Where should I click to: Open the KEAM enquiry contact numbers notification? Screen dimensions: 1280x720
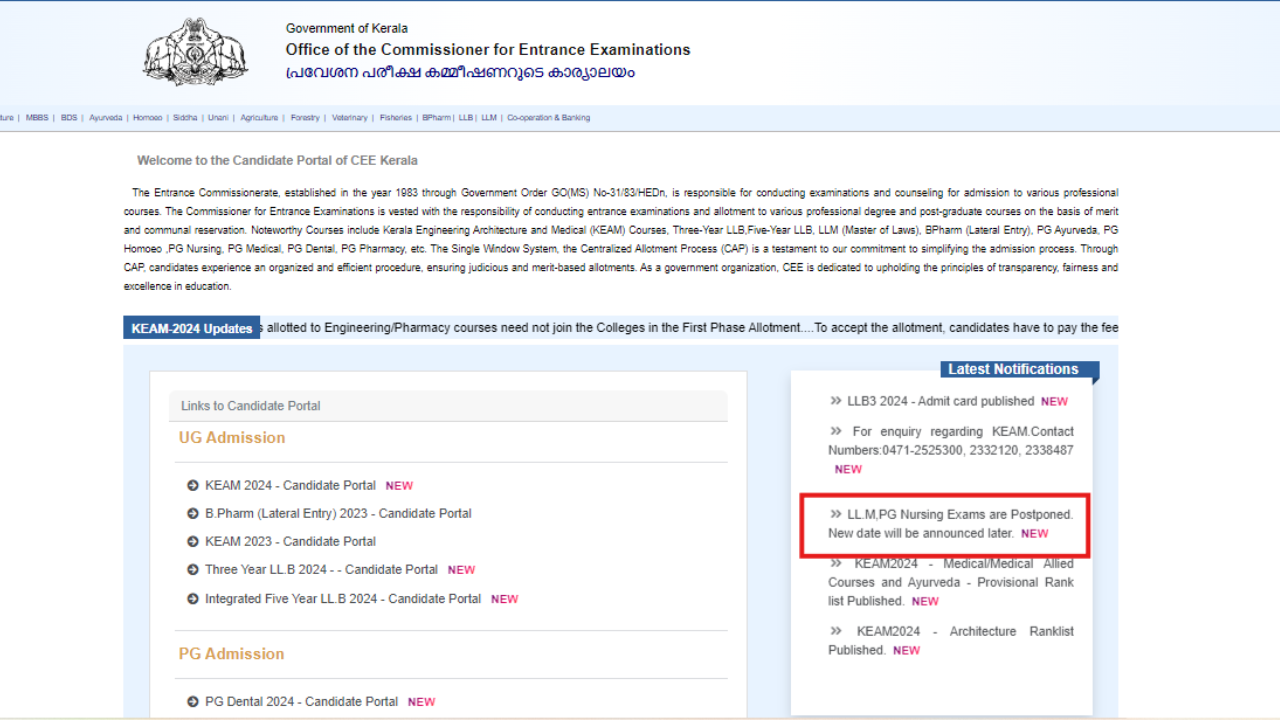951,441
